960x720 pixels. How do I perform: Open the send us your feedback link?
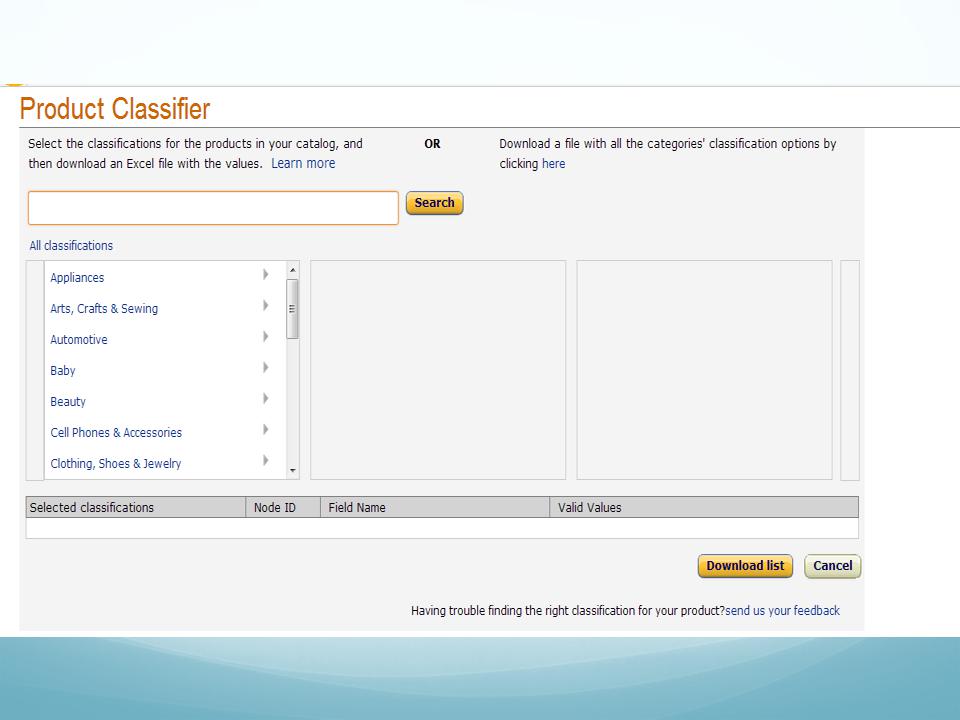pyautogui.click(x=782, y=610)
